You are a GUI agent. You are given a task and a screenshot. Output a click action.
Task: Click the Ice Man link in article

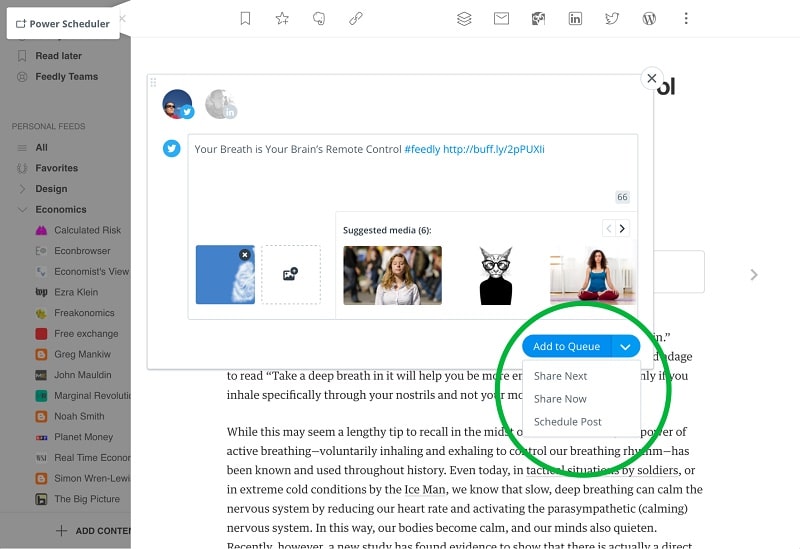pyautogui.click(x=424, y=490)
